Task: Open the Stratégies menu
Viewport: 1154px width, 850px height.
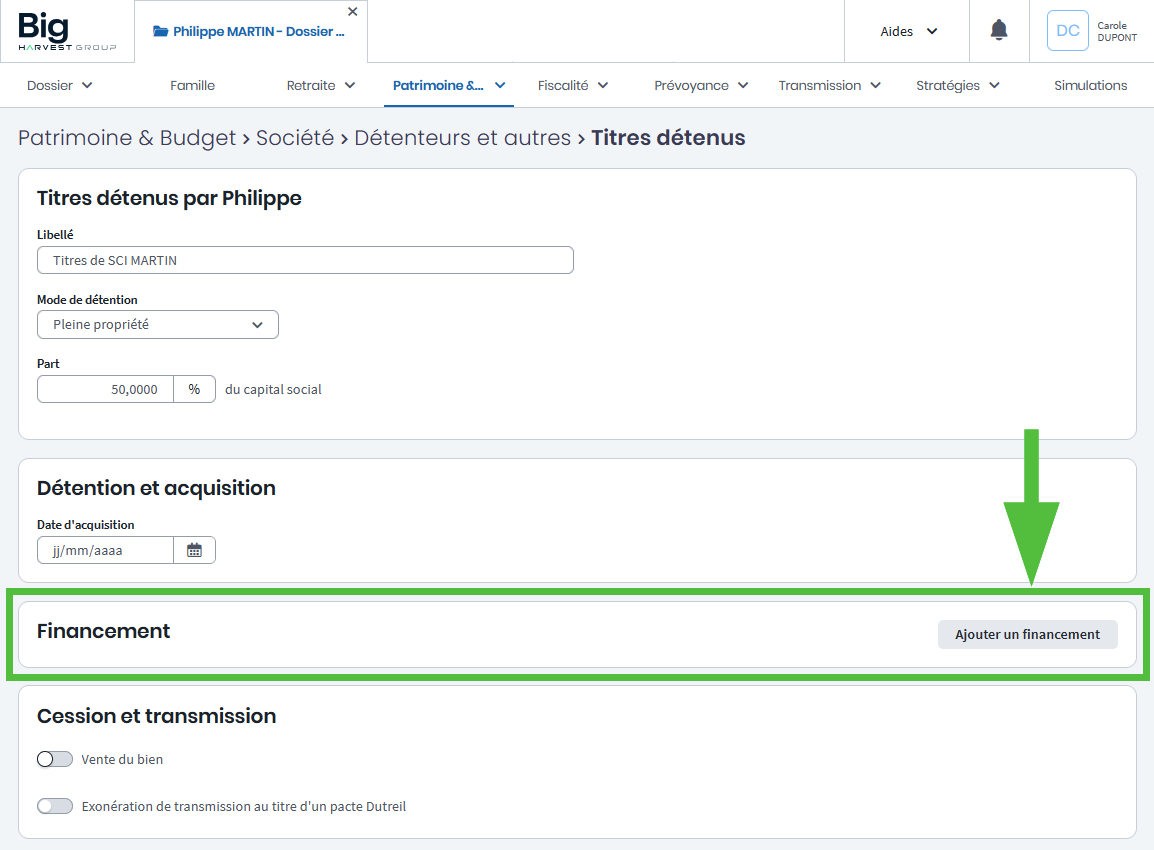Action: [957, 85]
